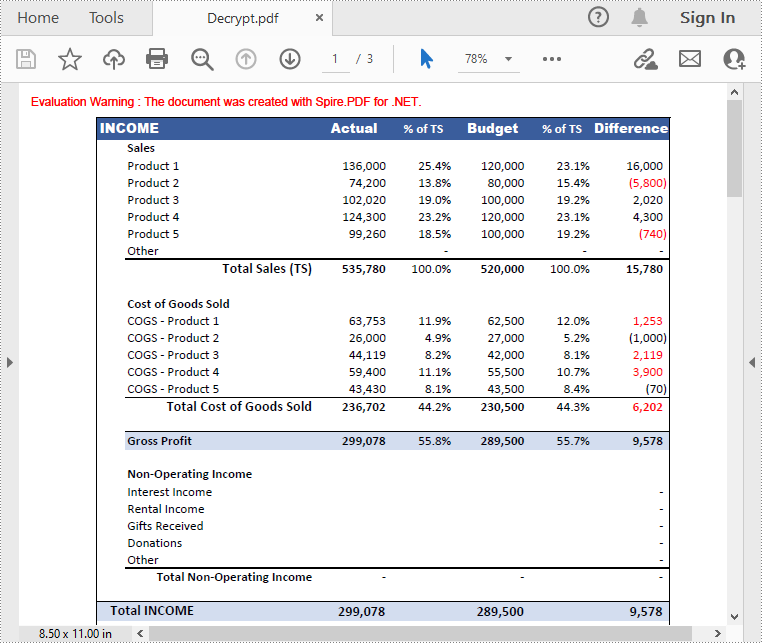This screenshot has width=762, height=643.
Task: Click the Total Cost of Goods Sold label
Action: pyautogui.click(x=239, y=407)
